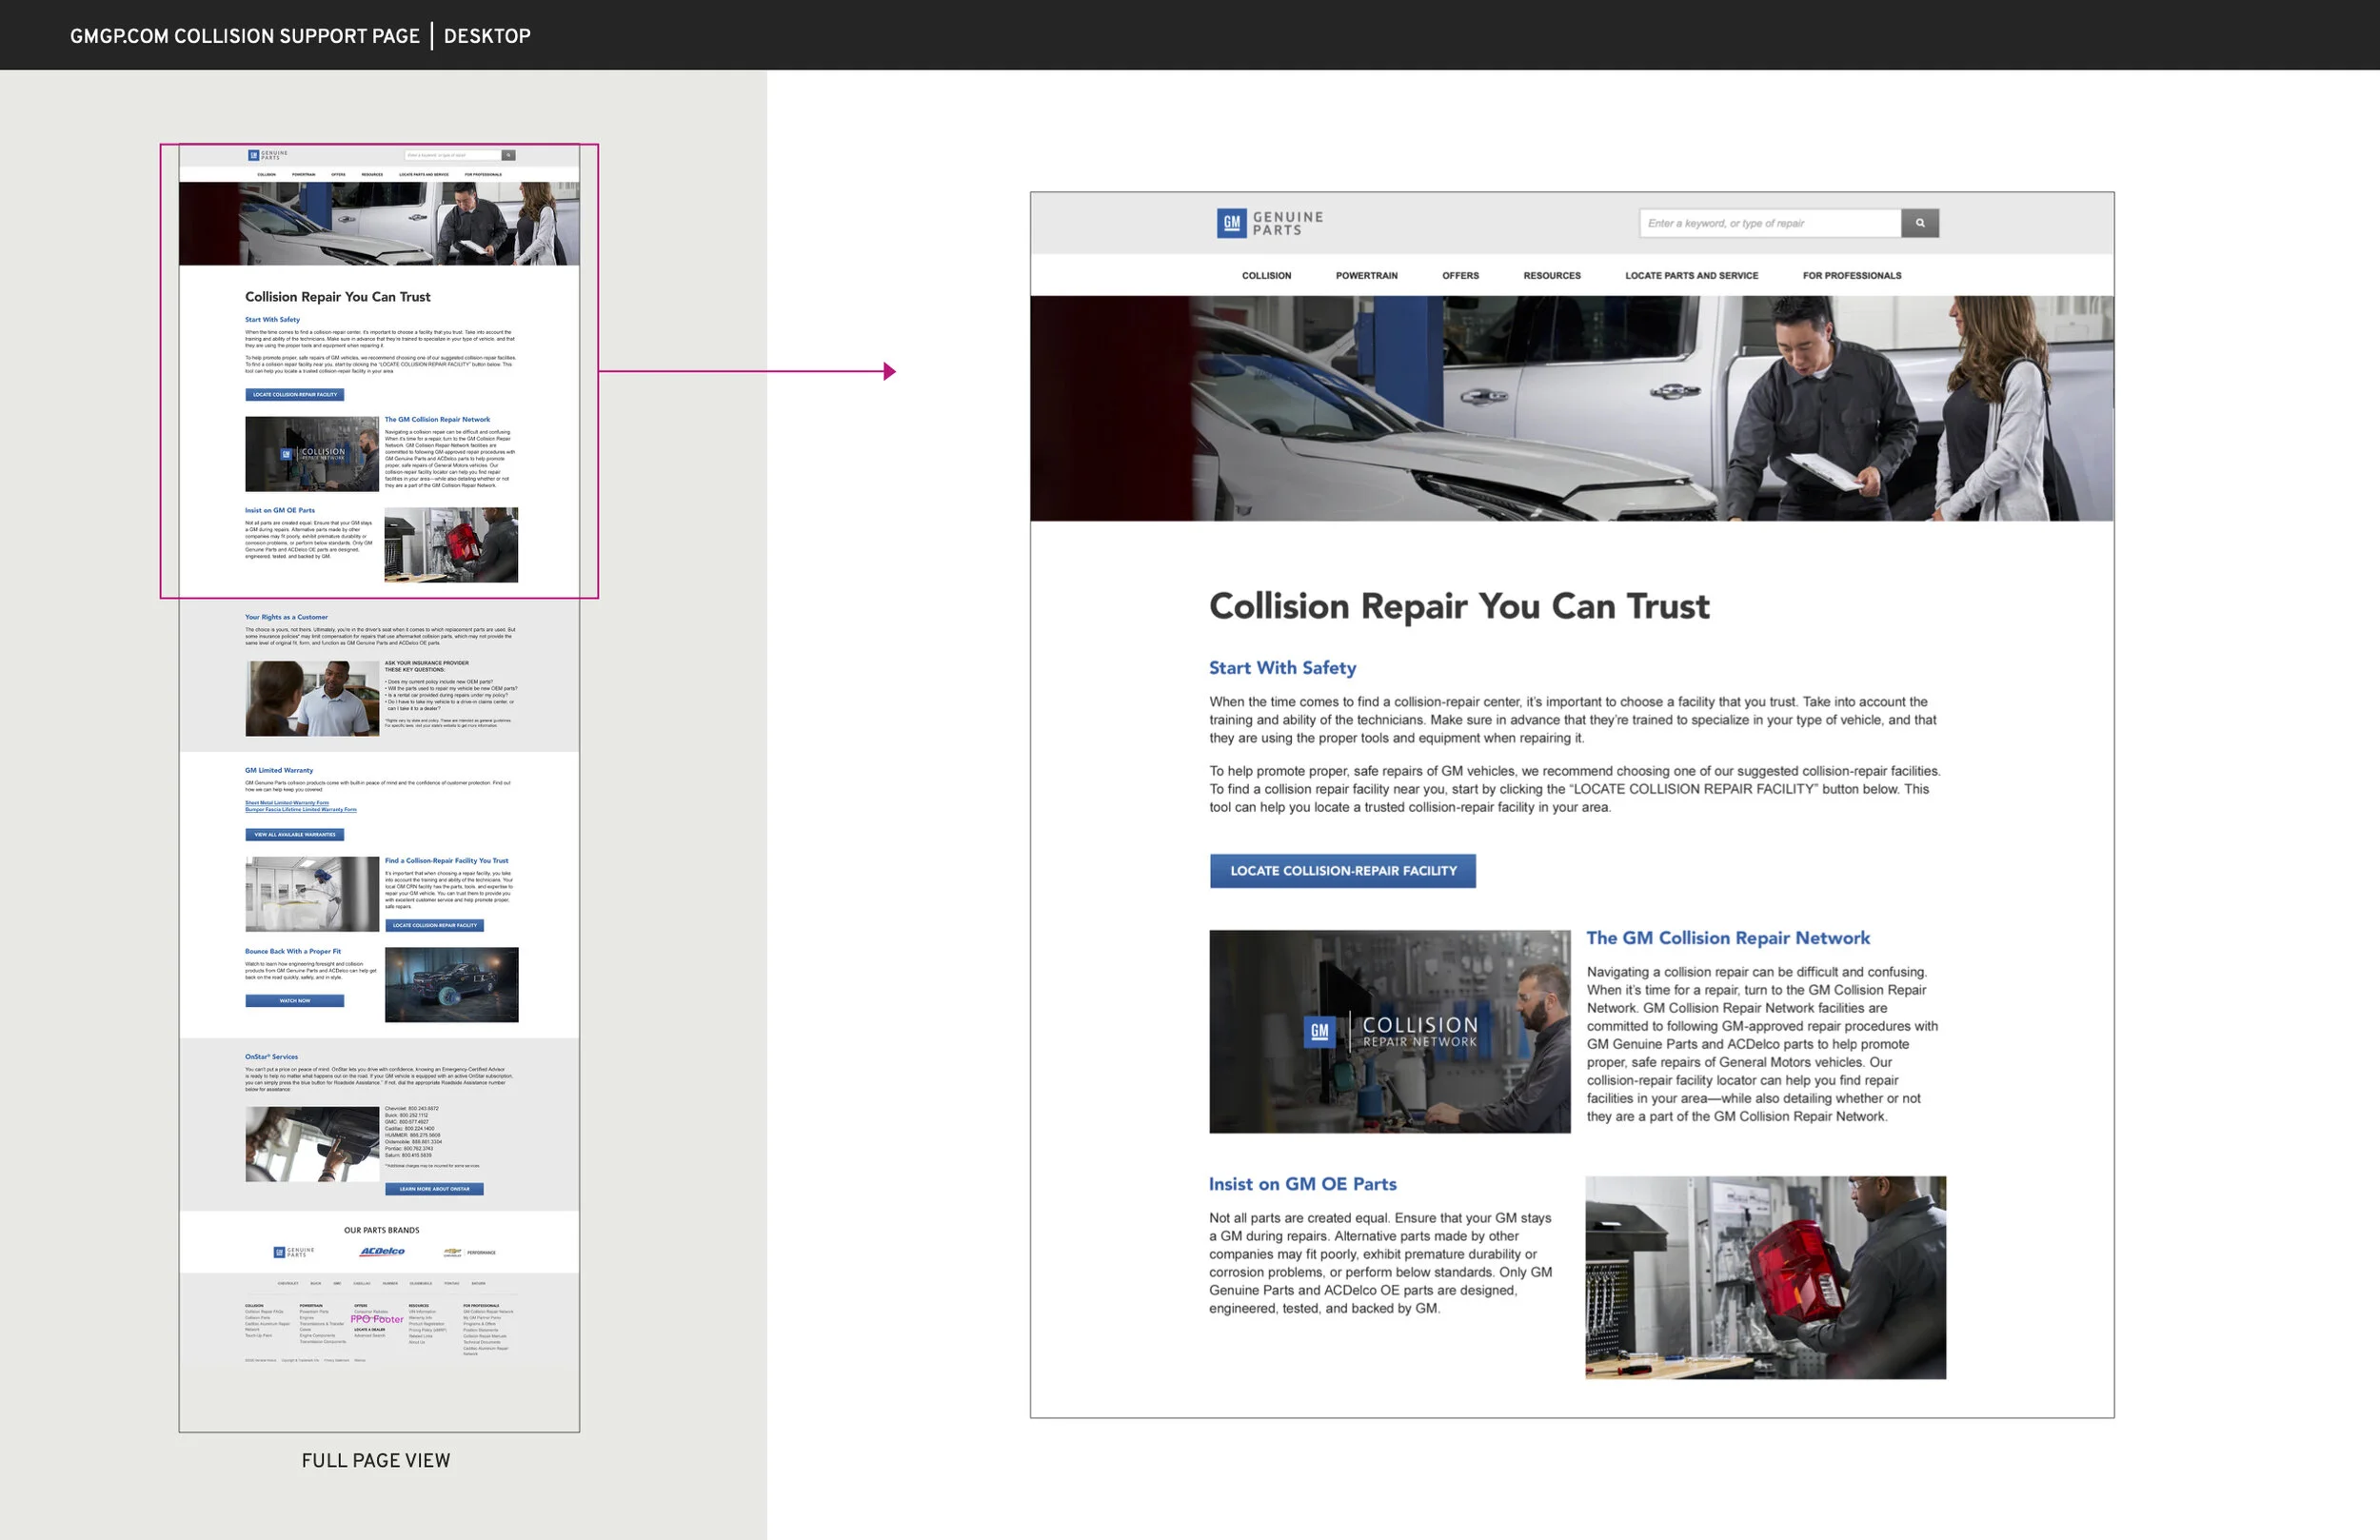Click the search magnifier button in the enlarged preview
The height and width of the screenshot is (1540, 2380).
[1919, 223]
